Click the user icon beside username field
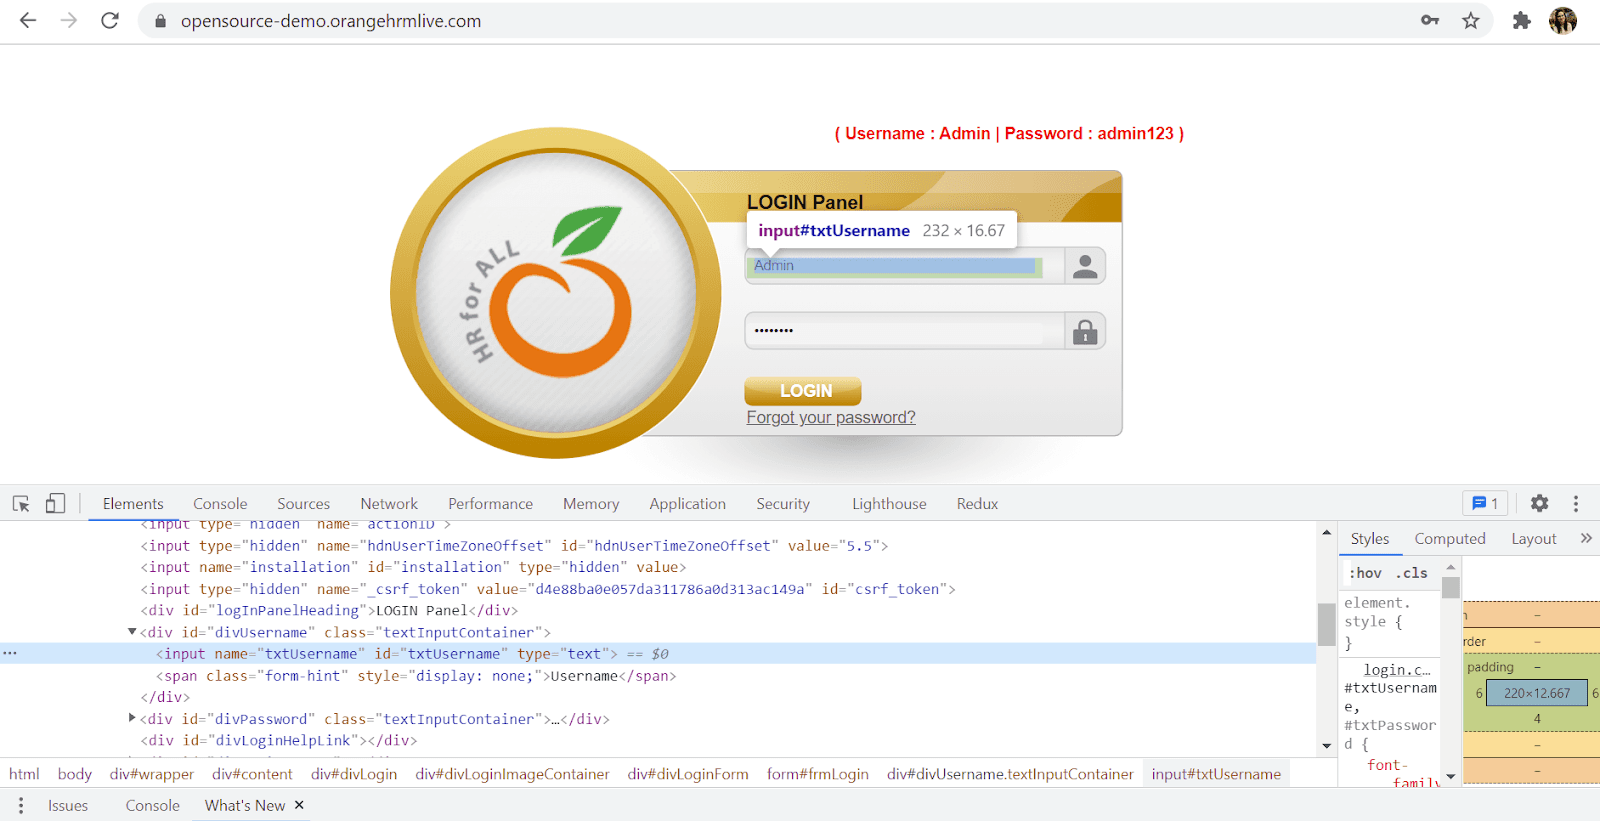 [1085, 266]
